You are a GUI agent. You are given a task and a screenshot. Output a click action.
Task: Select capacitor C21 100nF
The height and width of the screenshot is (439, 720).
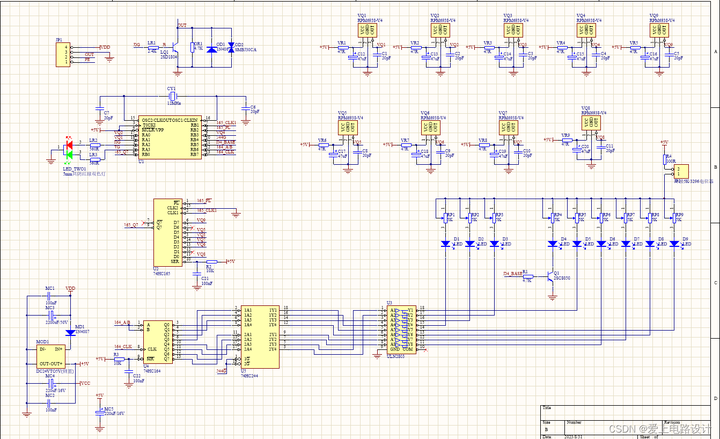[x=197, y=273]
